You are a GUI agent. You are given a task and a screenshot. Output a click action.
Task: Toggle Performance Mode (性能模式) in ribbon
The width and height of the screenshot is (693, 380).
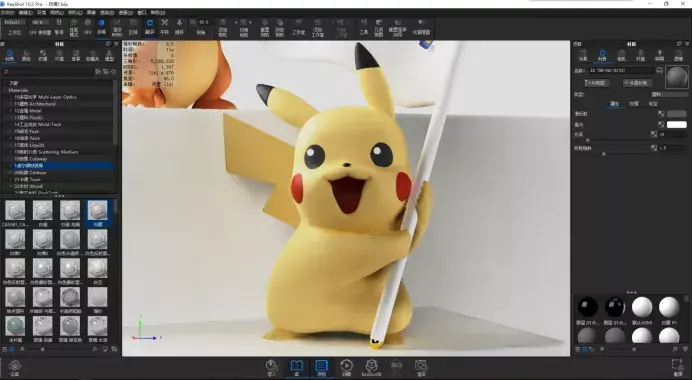74,27
